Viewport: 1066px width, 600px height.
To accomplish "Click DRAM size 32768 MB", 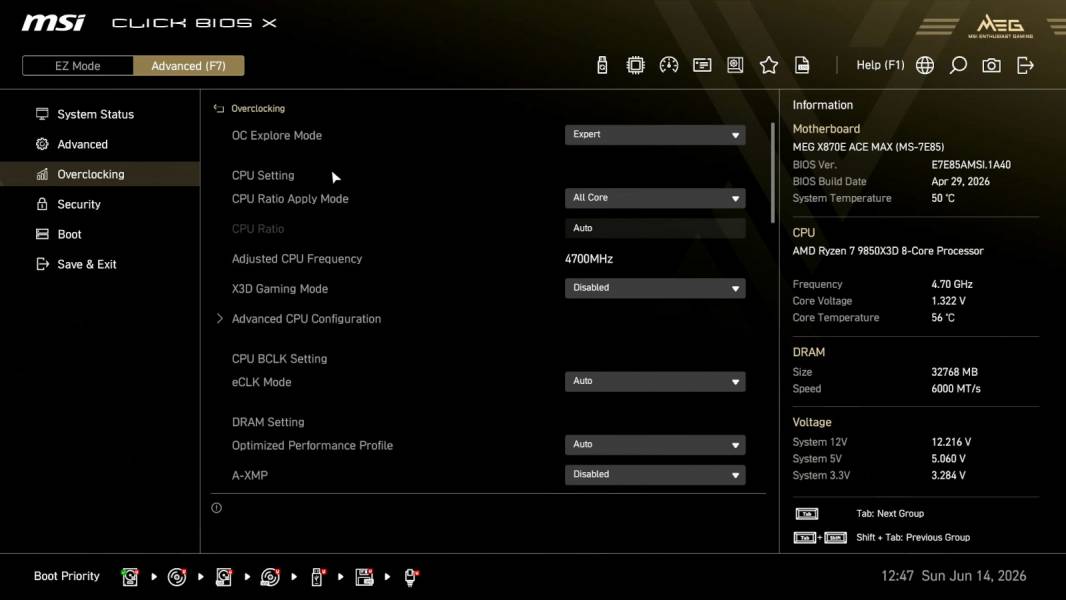I will [x=955, y=372].
